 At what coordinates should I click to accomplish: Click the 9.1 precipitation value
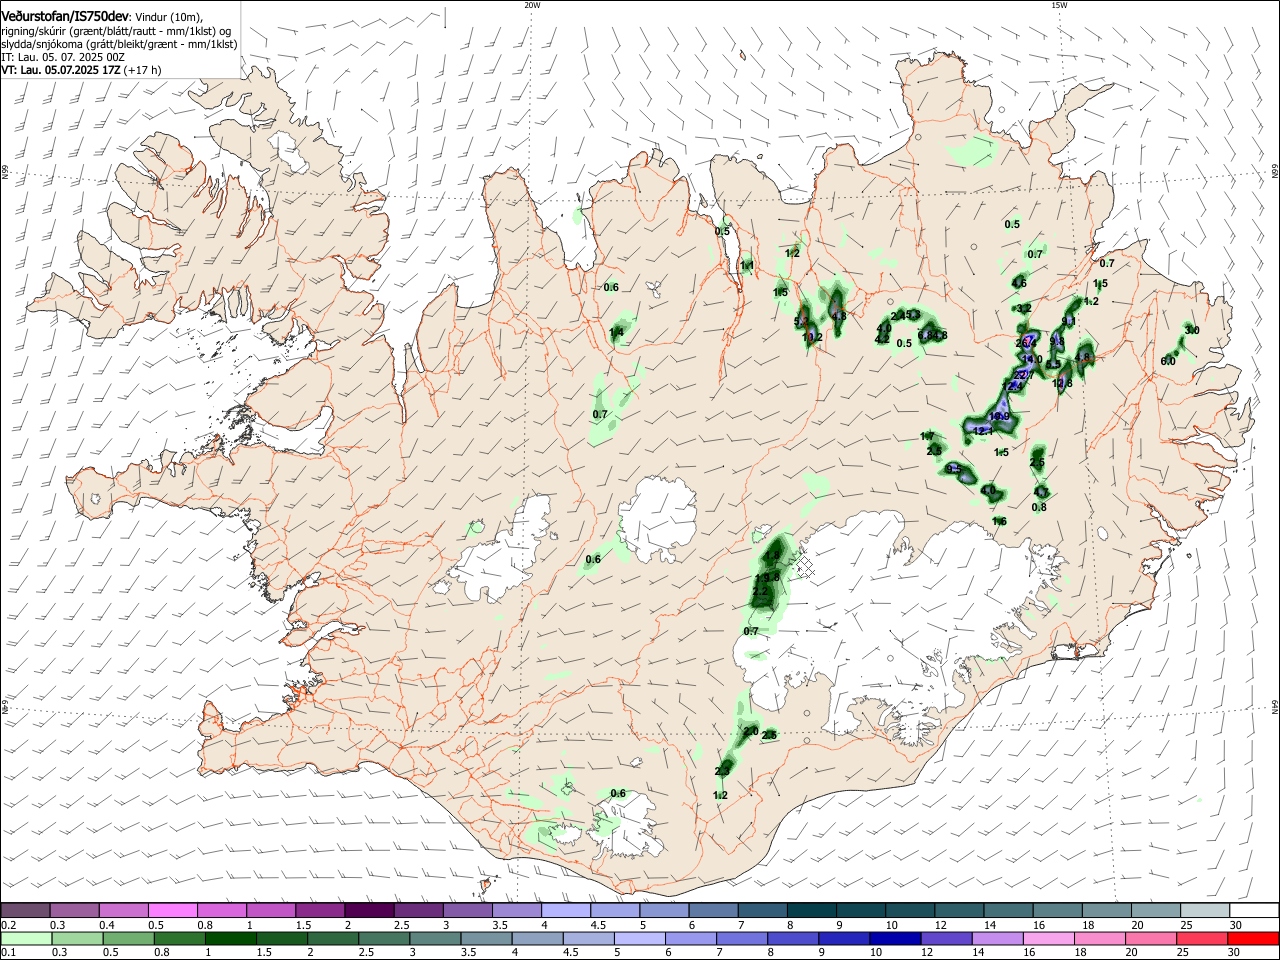coord(1068,321)
